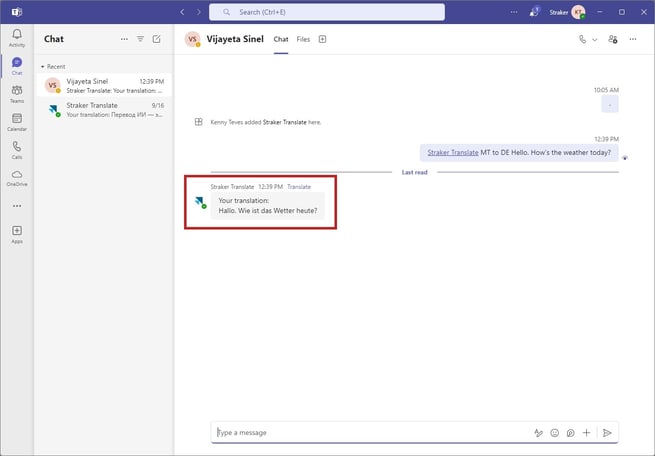Click the Straker Translate bot avatar
The image size is (655, 456).
[200, 202]
